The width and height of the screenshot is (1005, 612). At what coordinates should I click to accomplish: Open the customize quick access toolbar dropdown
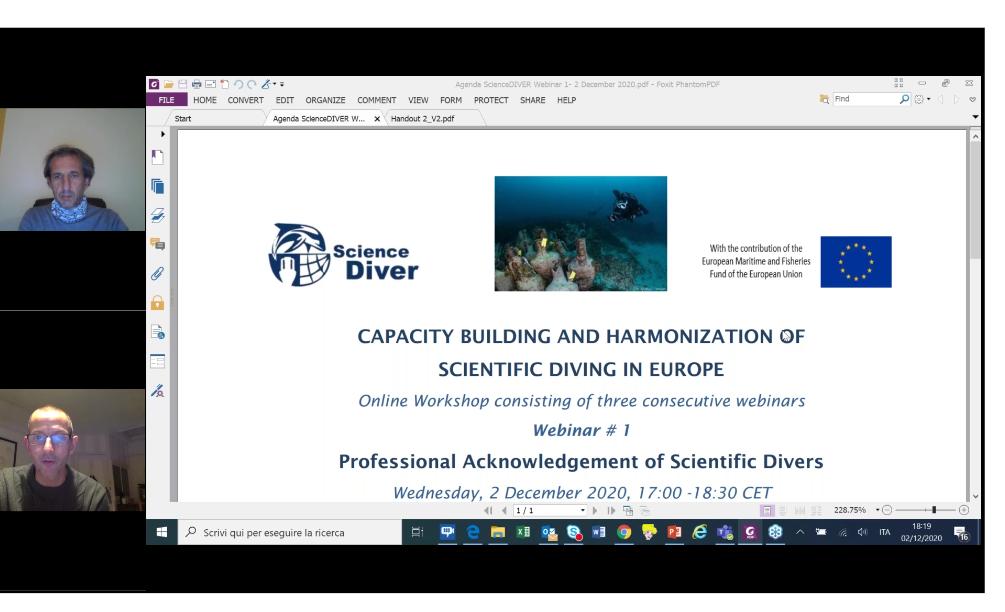click(x=282, y=85)
